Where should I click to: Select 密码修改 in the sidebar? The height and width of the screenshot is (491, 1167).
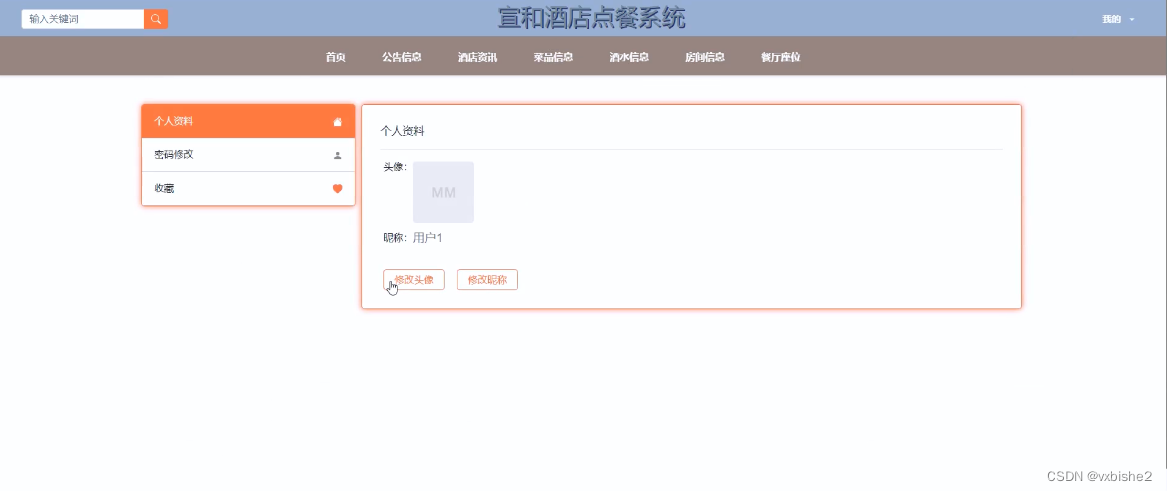pos(248,155)
